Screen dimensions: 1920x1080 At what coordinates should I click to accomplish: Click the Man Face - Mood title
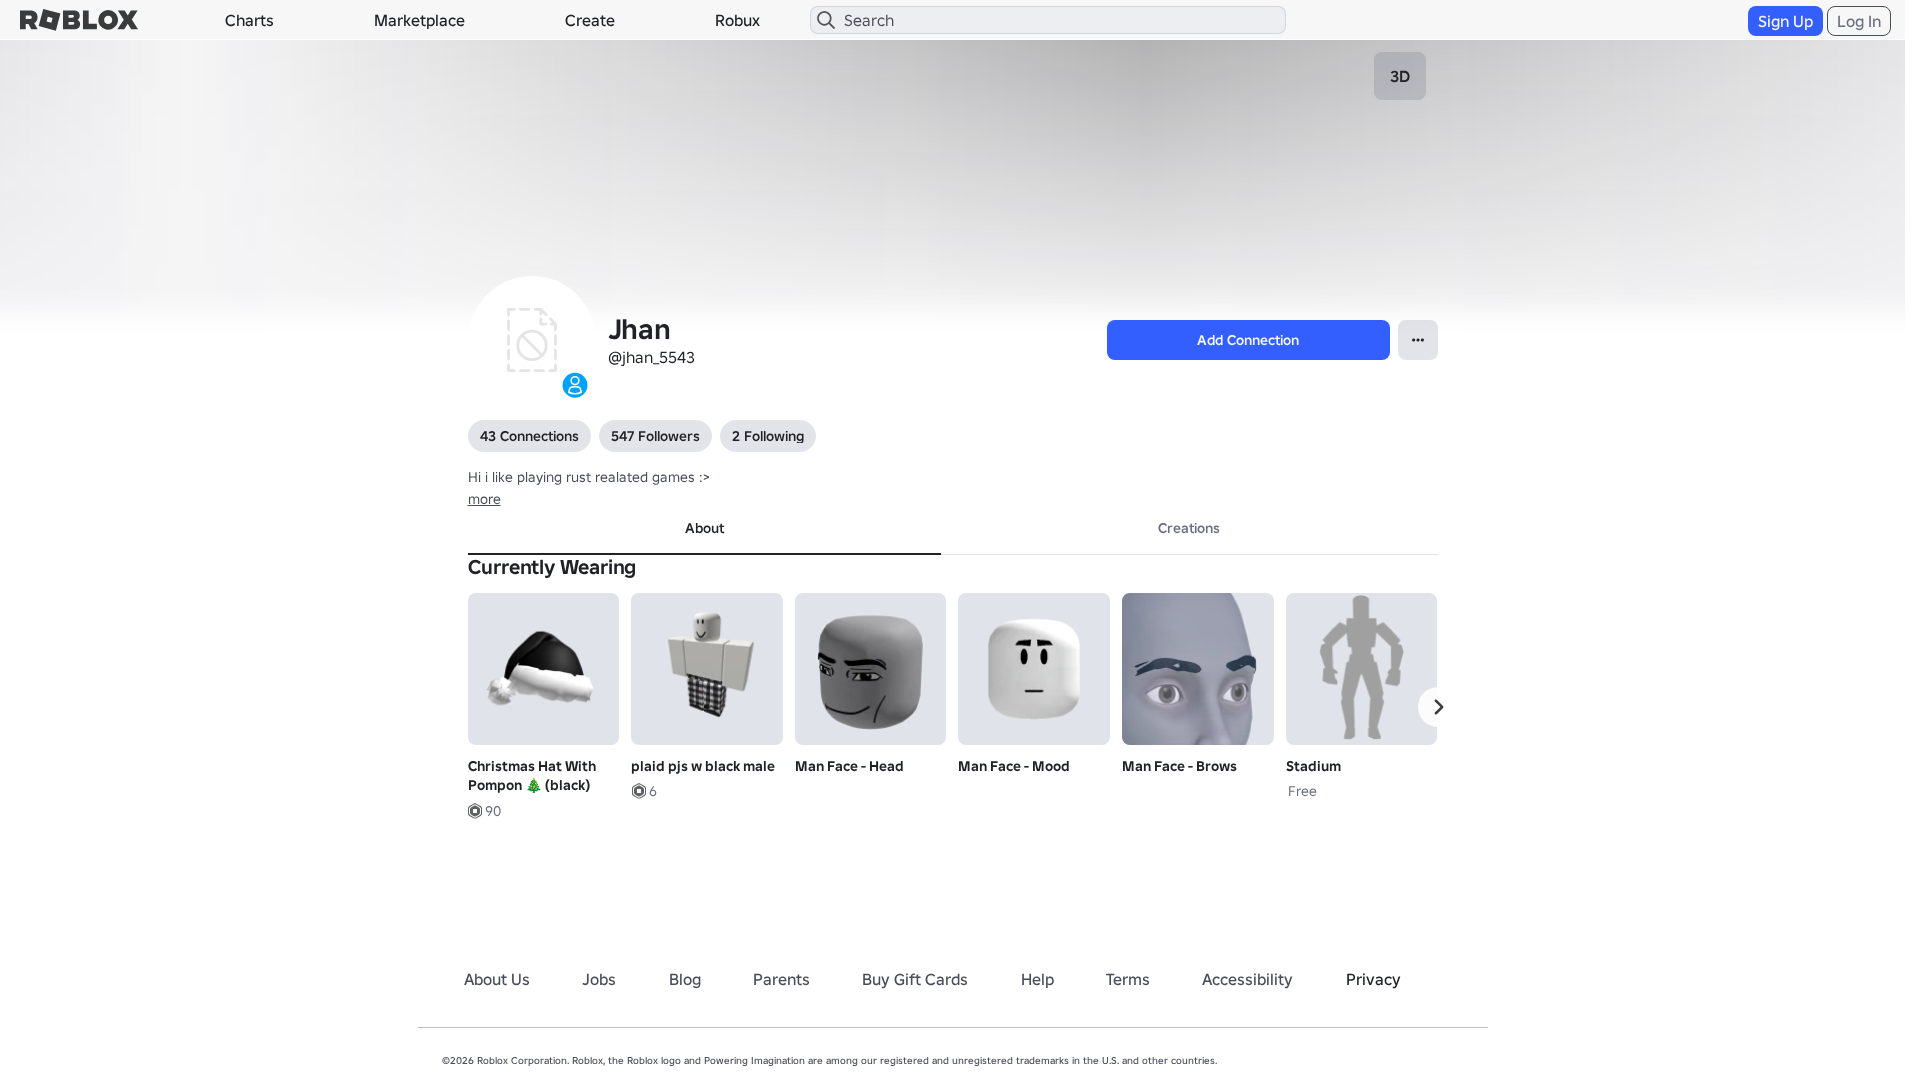point(1014,766)
